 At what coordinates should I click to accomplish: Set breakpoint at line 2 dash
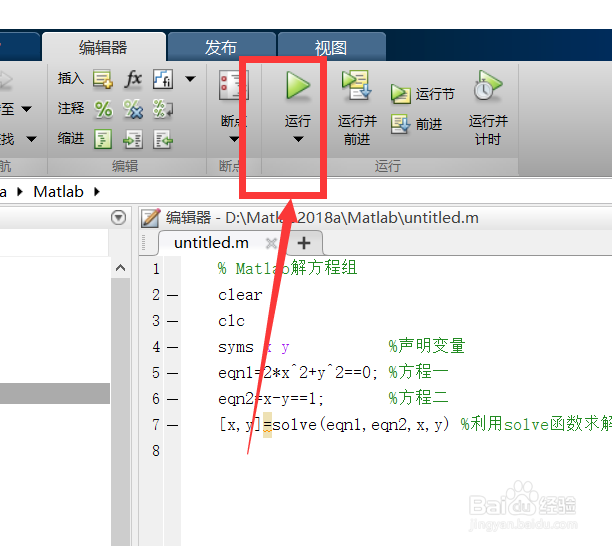click(x=172, y=295)
